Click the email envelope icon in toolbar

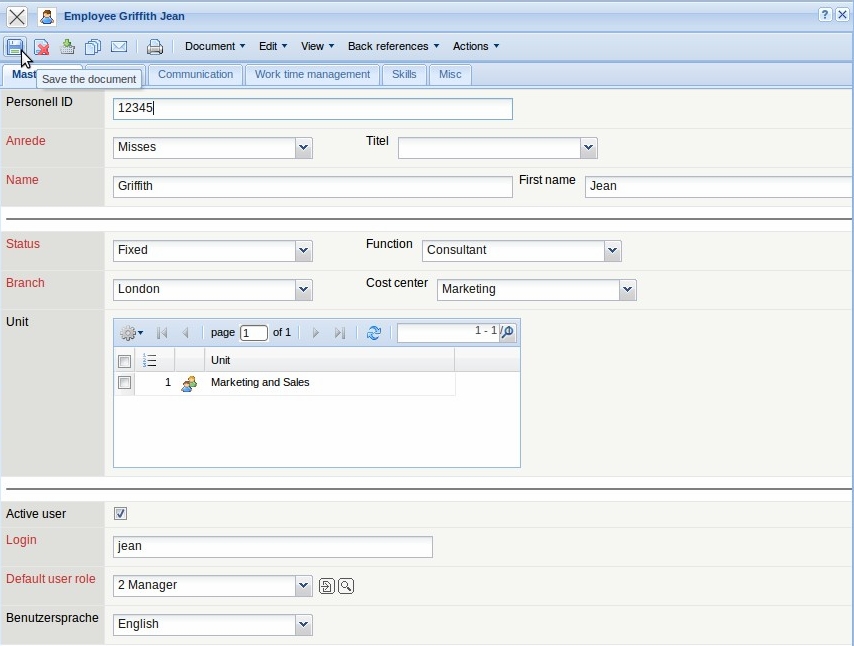119,47
